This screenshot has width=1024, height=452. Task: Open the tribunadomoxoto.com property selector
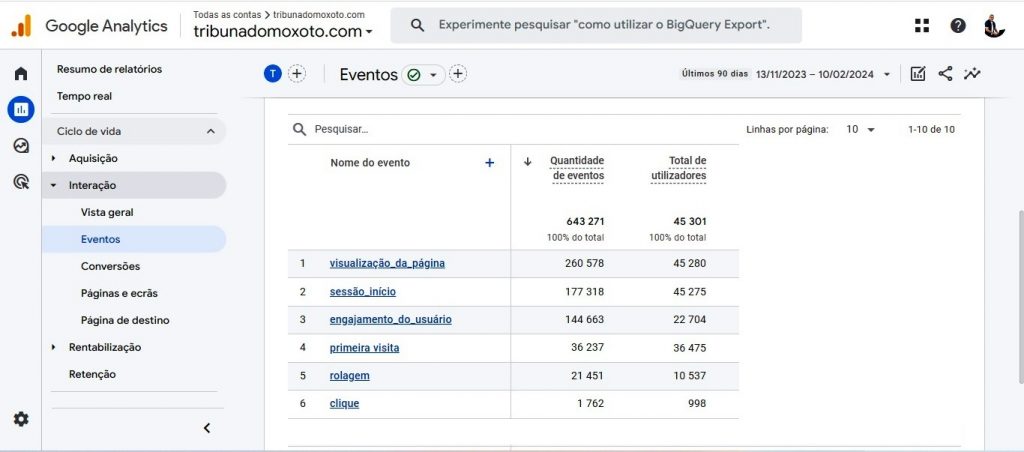click(x=283, y=32)
